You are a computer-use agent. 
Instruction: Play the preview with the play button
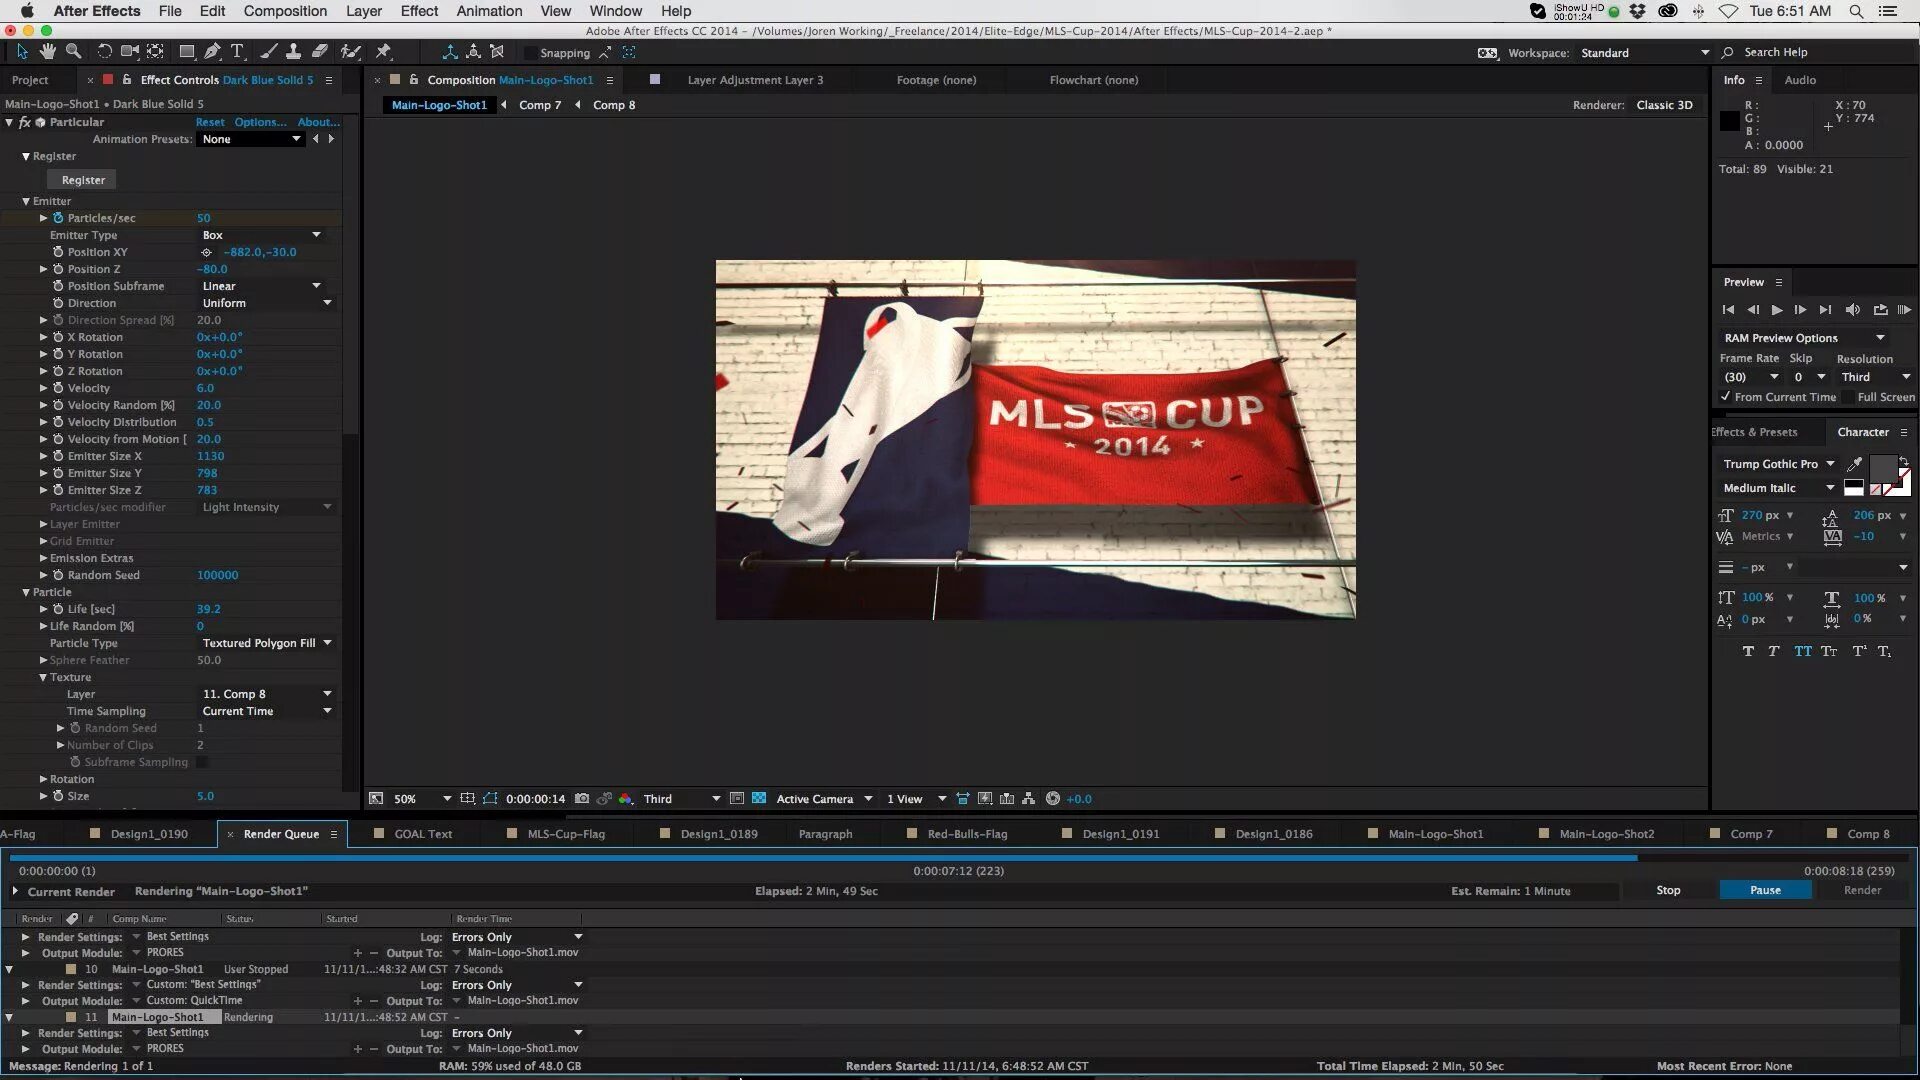tap(1777, 310)
